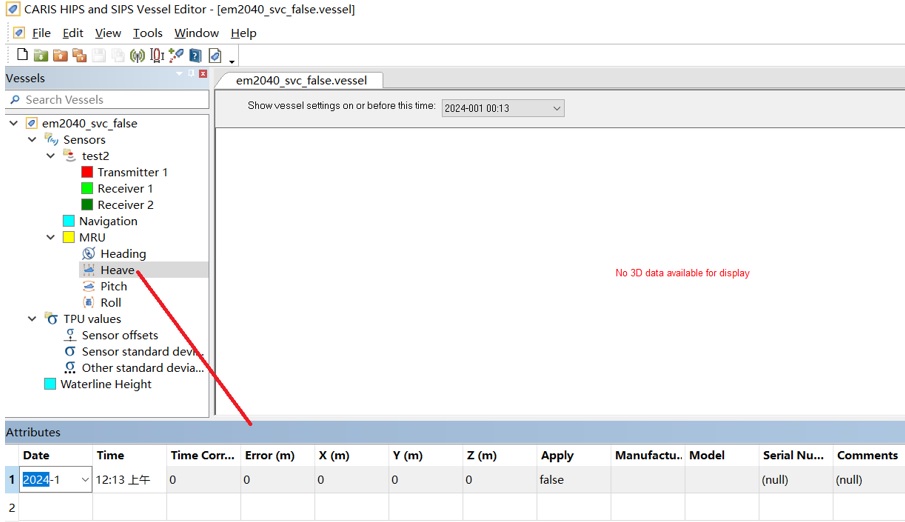The image size is (905, 522).
Task: Click the green open-folder toolbar icon
Action: 41,55
